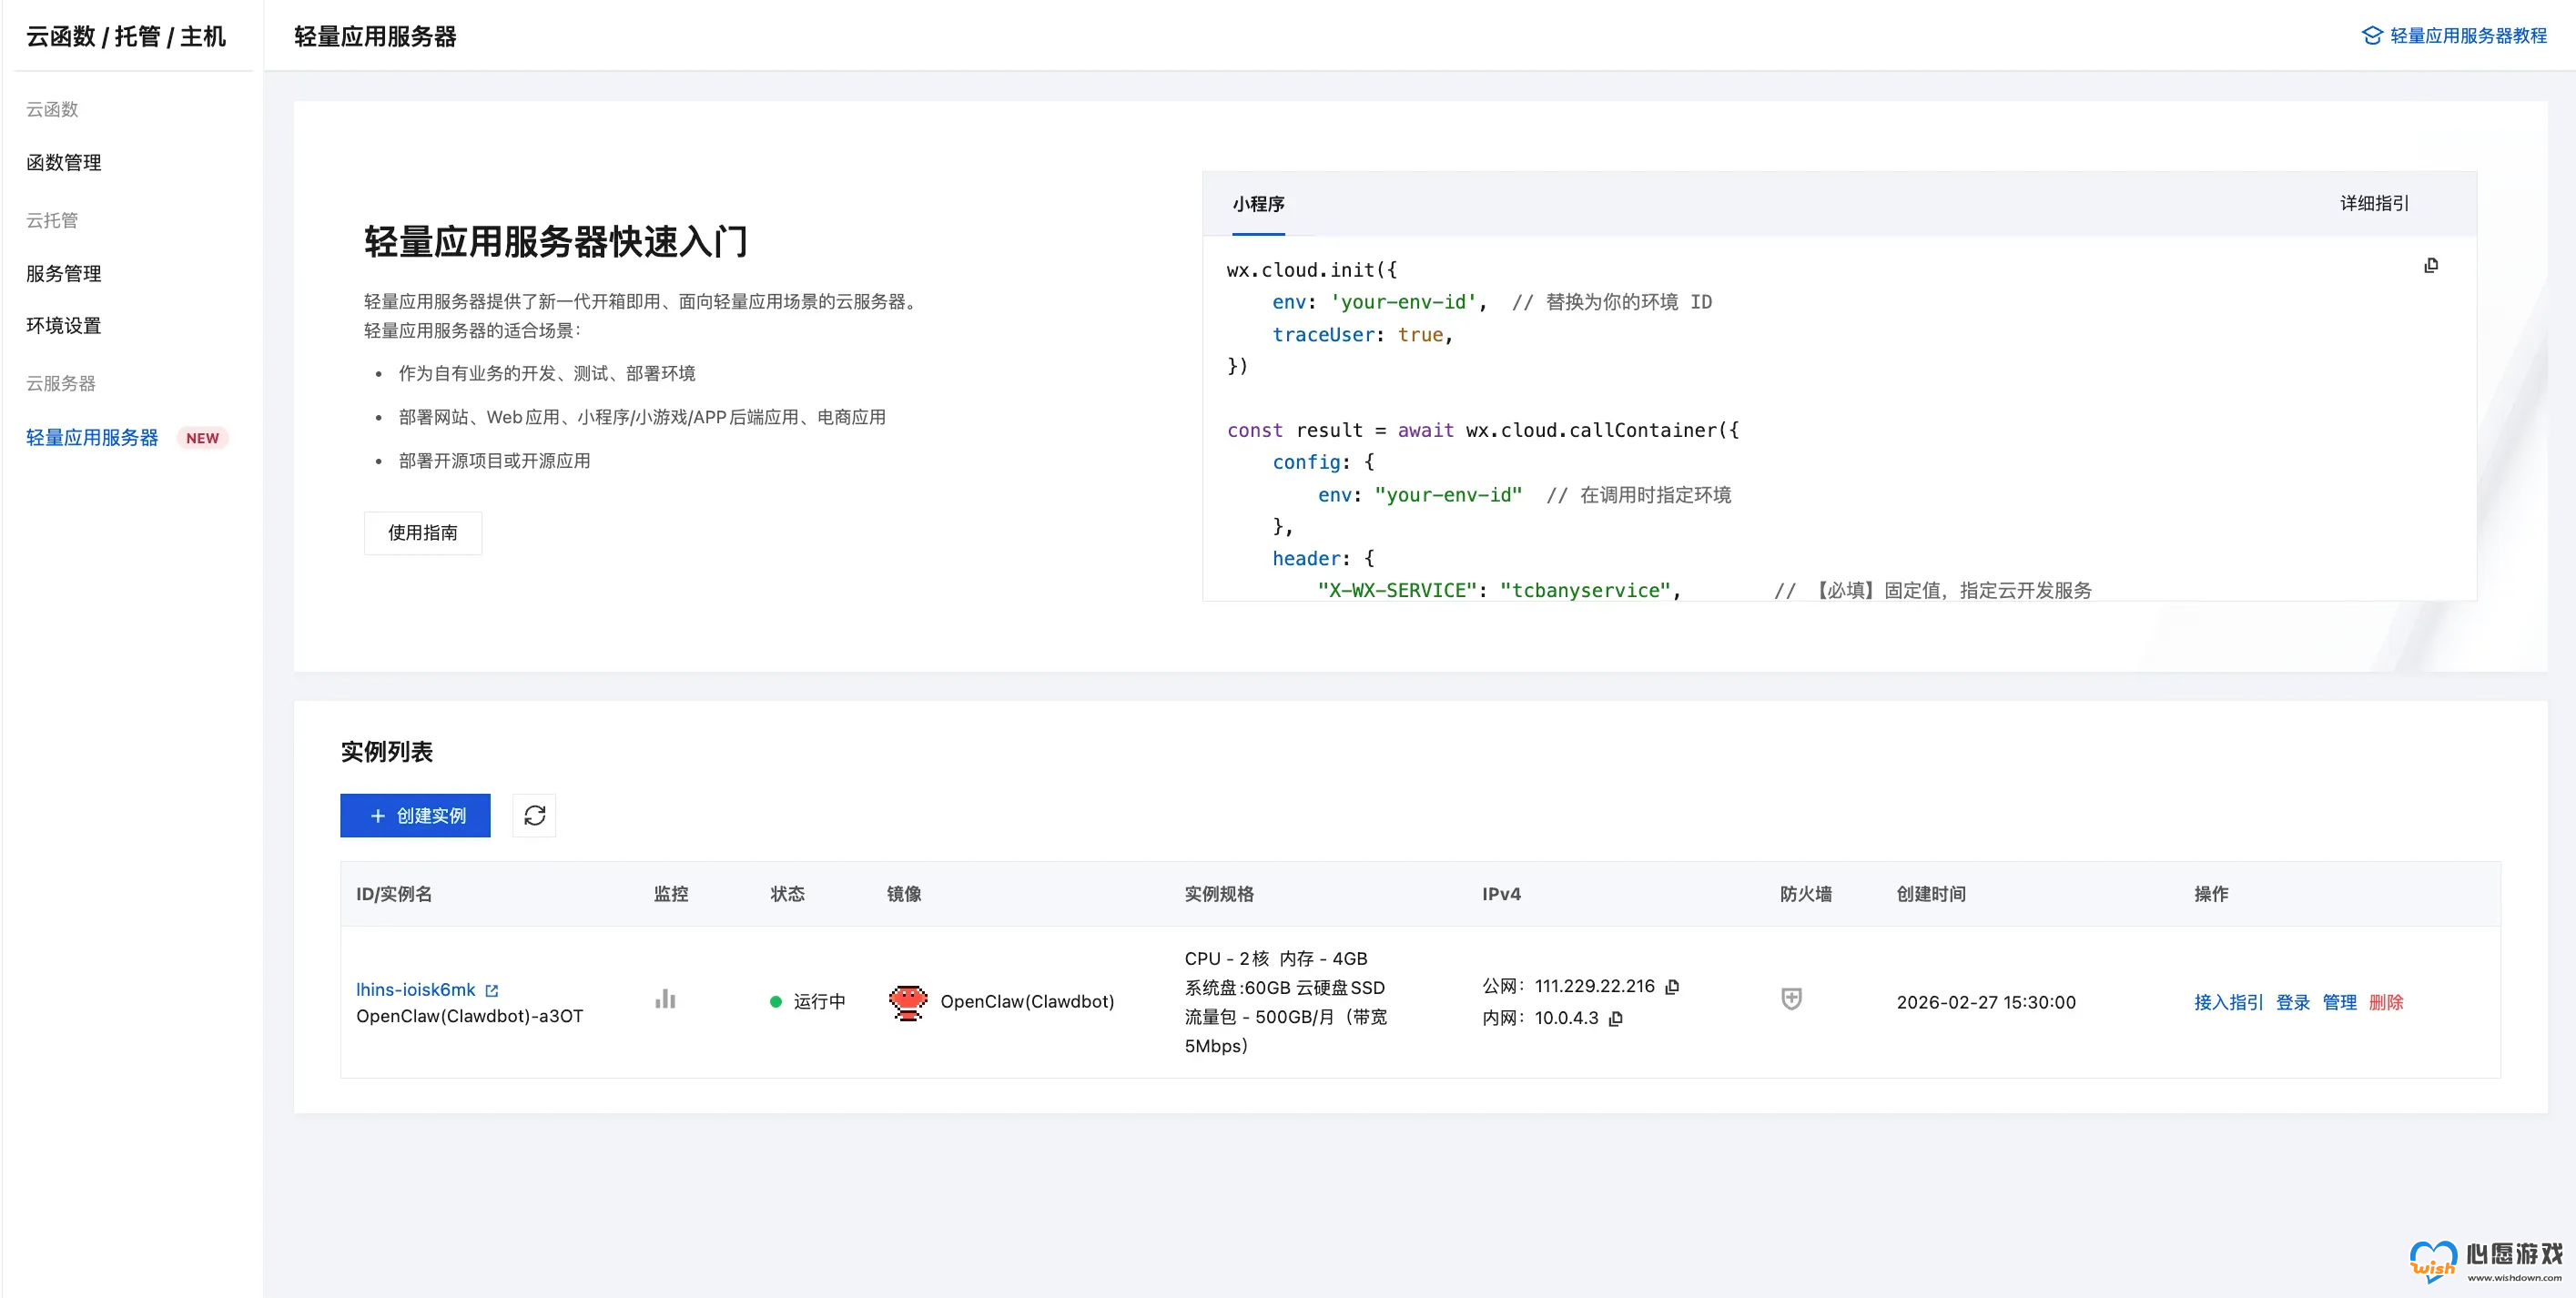Copy the code snippet with copy icon
2576x1298 pixels.
tap(2430, 265)
